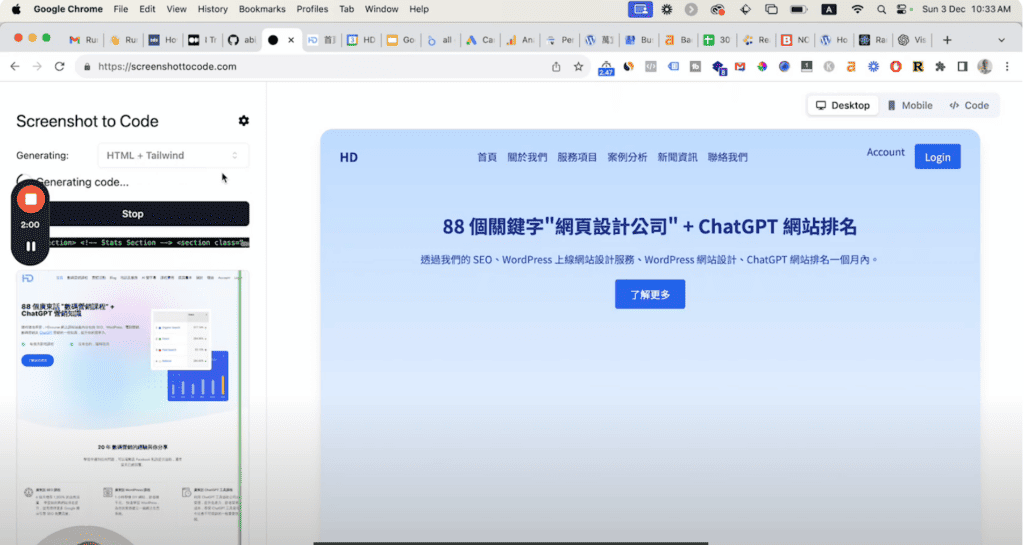Stop the screen recording with the red button
This screenshot has width=1024, height=545.
[x=31, y=199]
